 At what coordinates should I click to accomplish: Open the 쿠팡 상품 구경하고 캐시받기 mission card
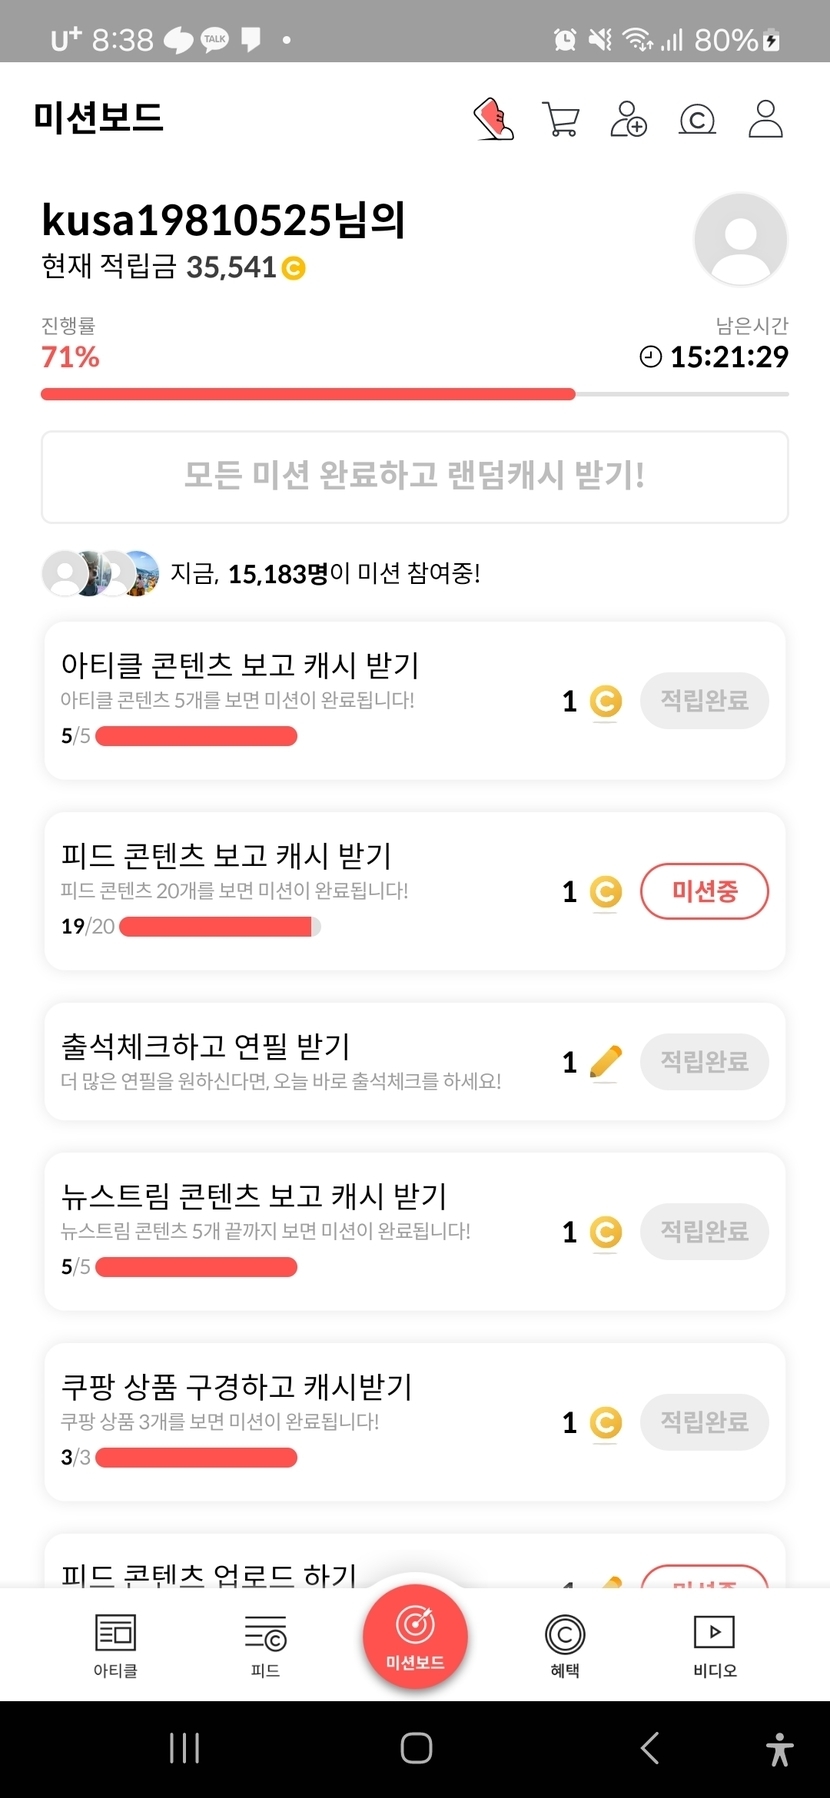(x=300, y=1420)
